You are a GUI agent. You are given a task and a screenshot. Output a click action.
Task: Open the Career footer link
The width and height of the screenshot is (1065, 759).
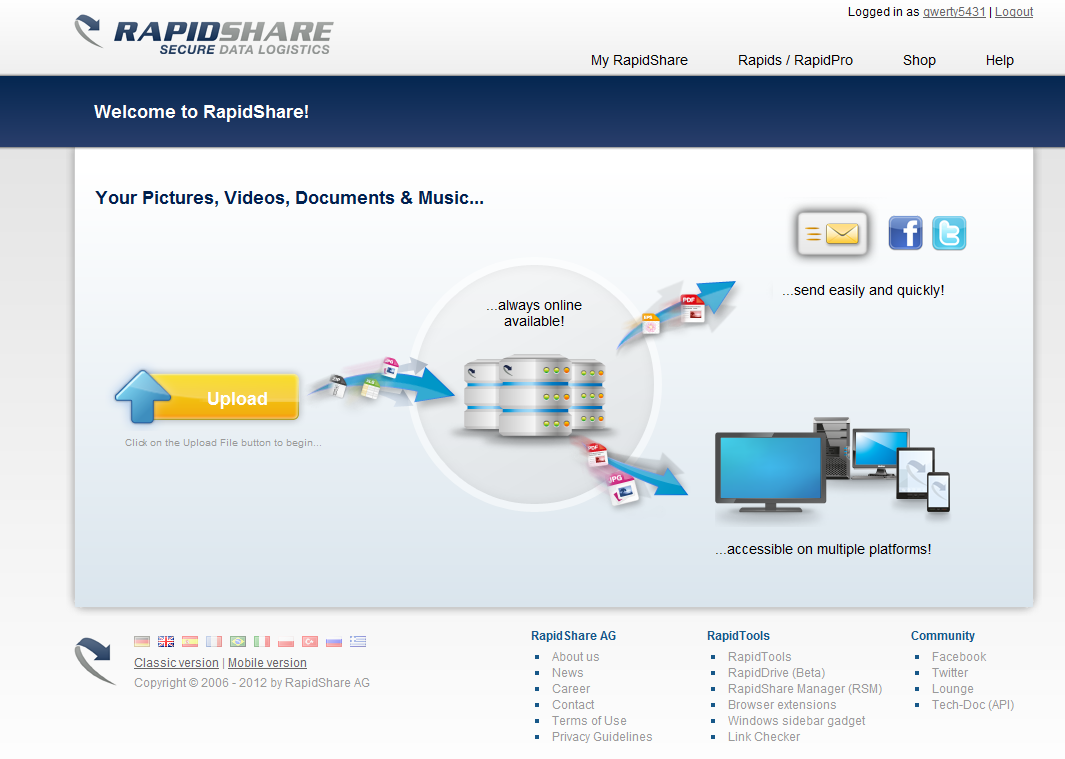[571, 688]
